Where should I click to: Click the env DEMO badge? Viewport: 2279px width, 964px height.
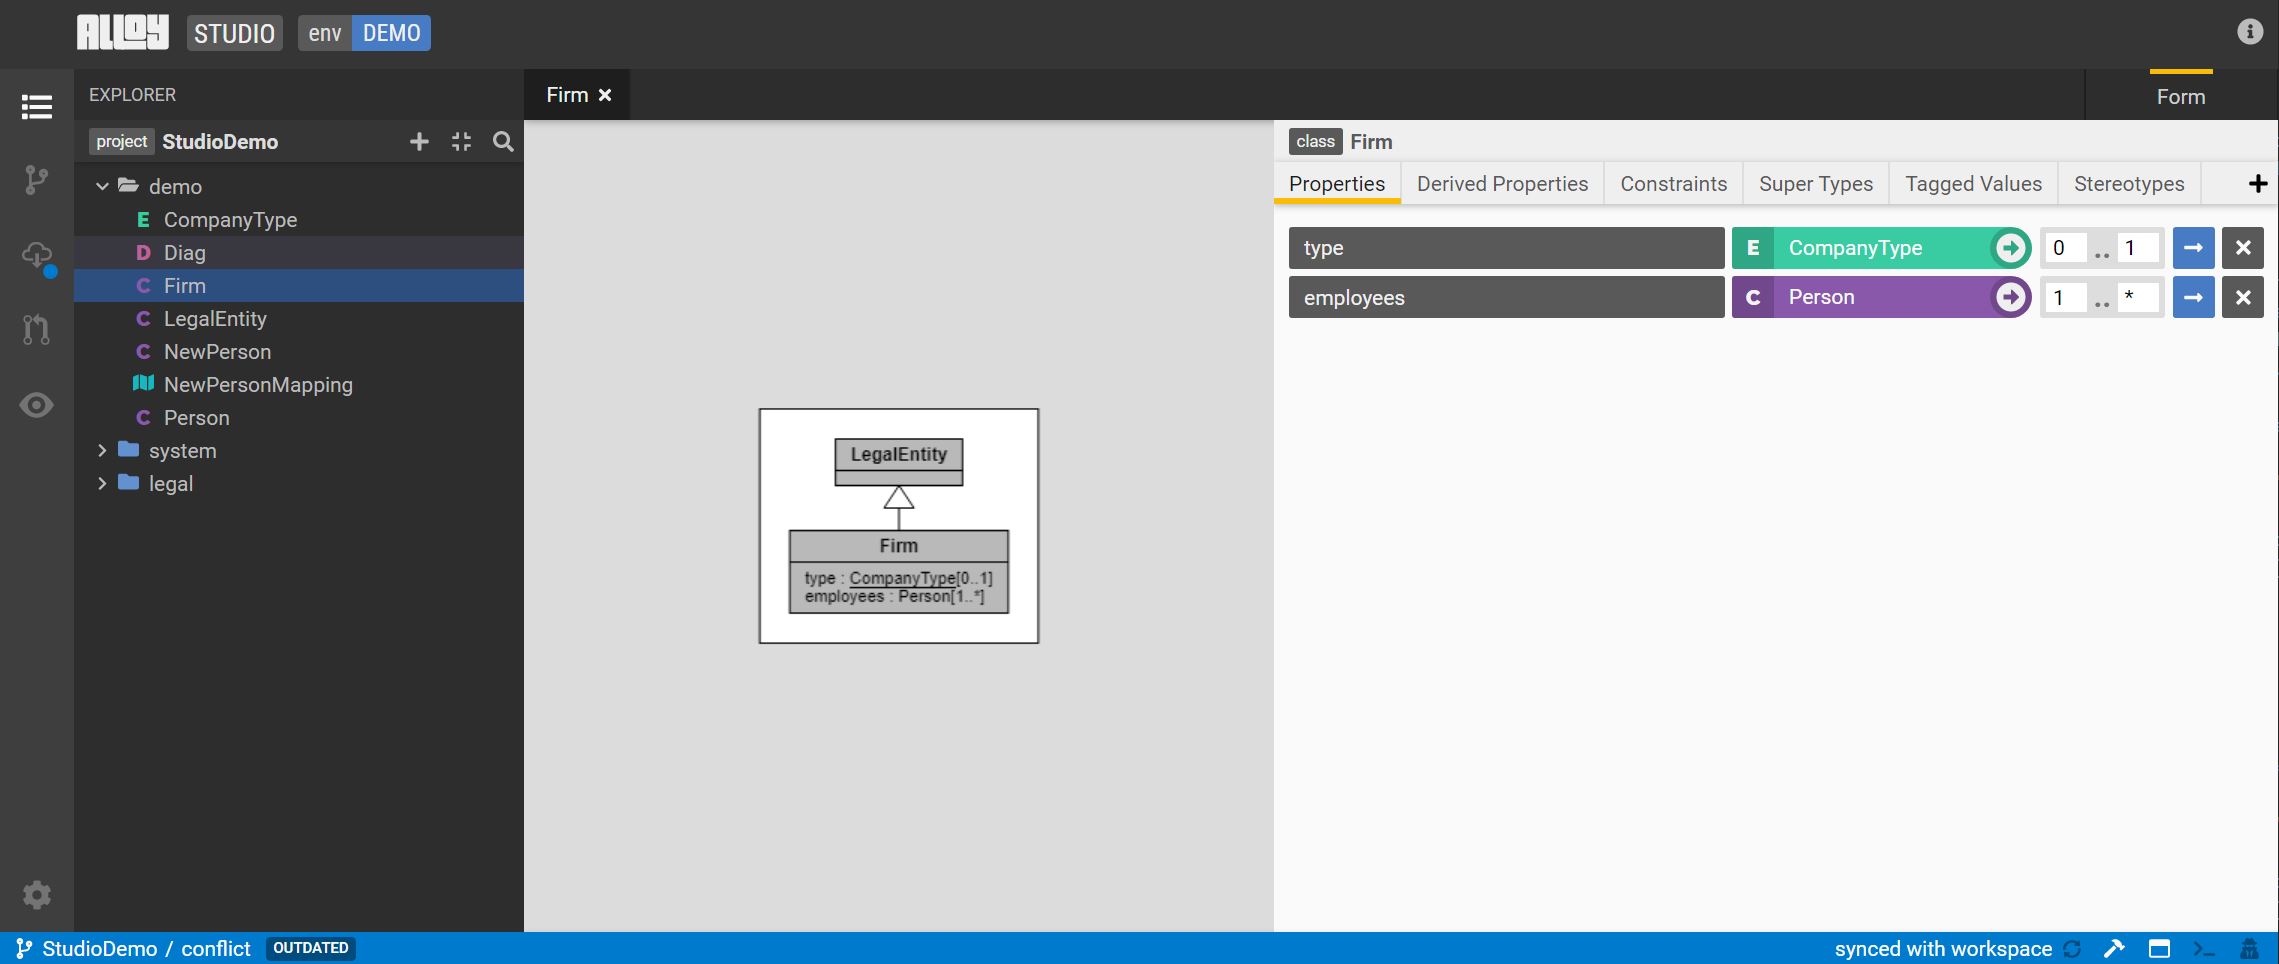[364, 33]
